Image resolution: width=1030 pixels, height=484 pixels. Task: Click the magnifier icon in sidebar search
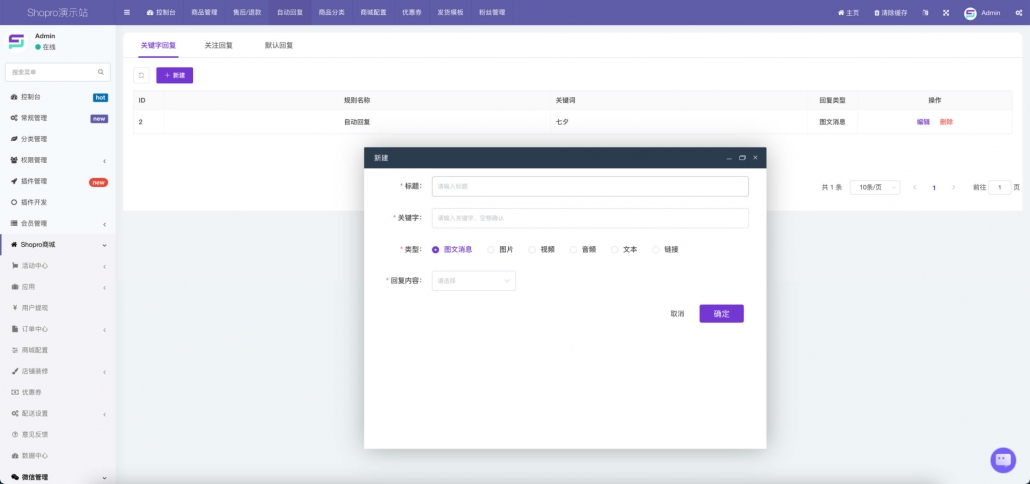101,72
